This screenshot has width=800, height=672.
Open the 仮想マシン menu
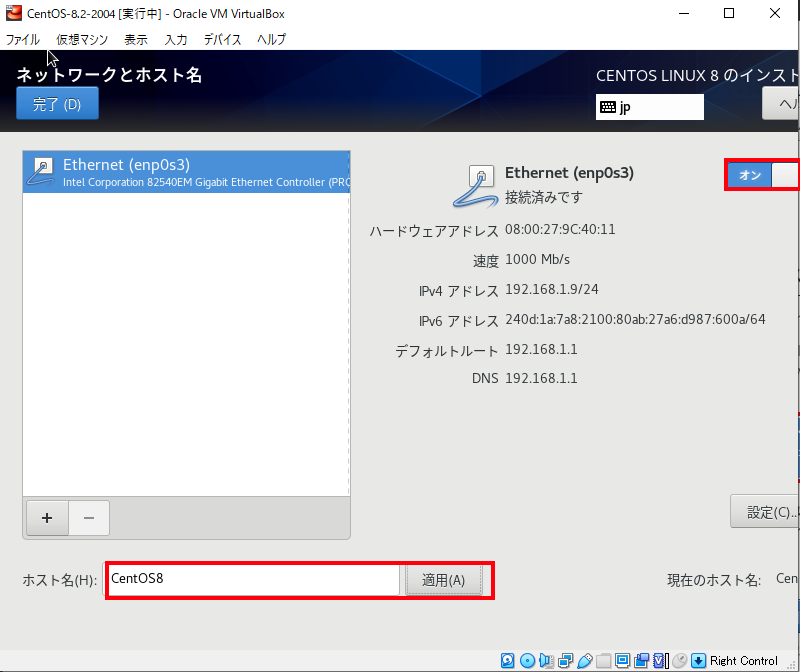(82, 39)
